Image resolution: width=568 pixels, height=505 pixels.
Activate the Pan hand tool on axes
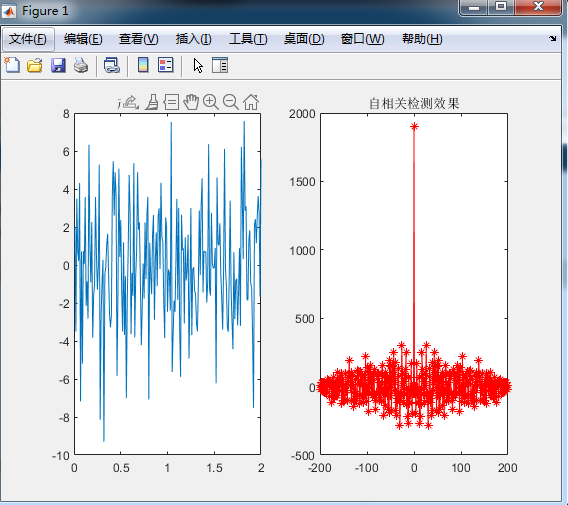point(191,102)
